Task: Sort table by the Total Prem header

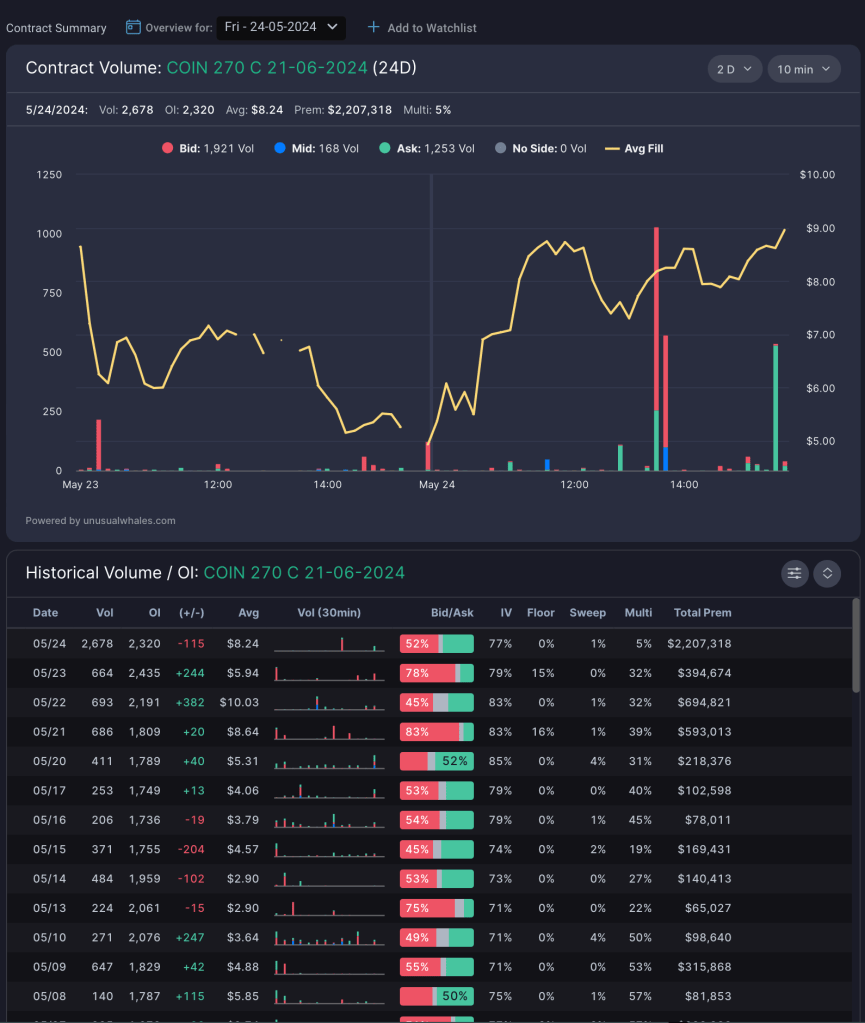Action: 702,613
